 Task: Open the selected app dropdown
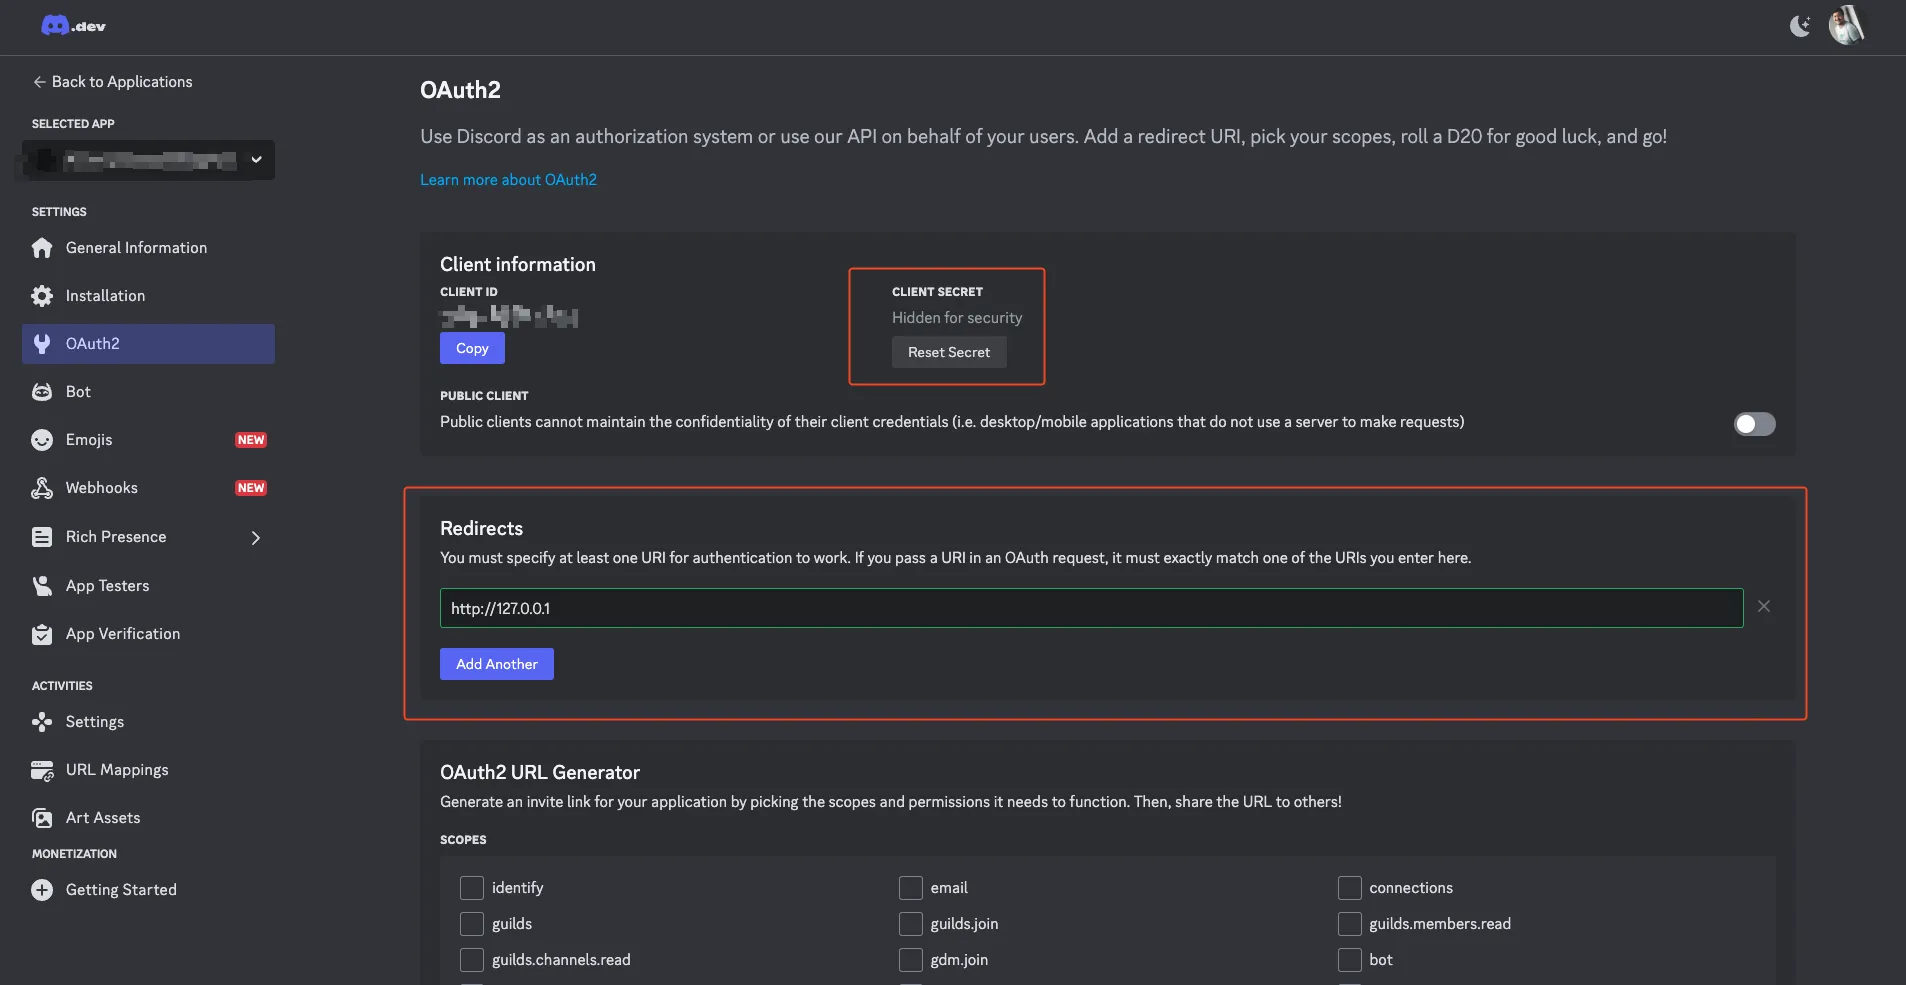pyautogui.click(x=256, y=160)
